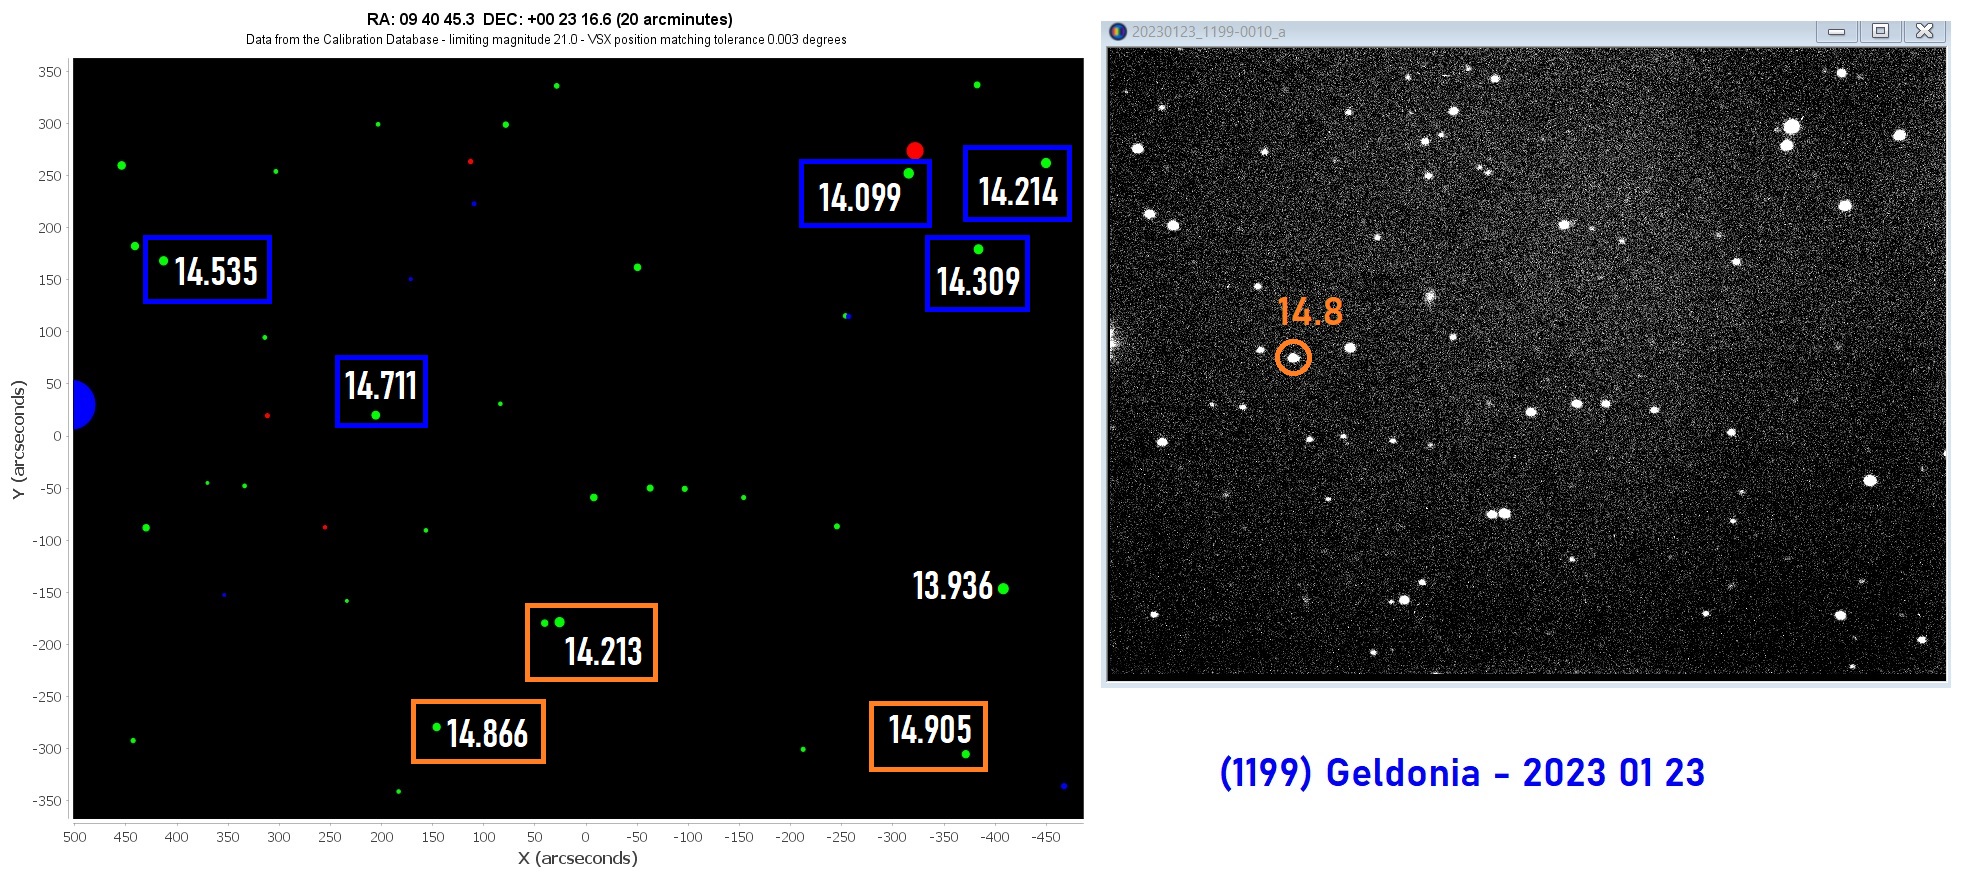Screen dimensions: 1963x885
Task: Click the RA DEC chart title text
Action: 549,19
